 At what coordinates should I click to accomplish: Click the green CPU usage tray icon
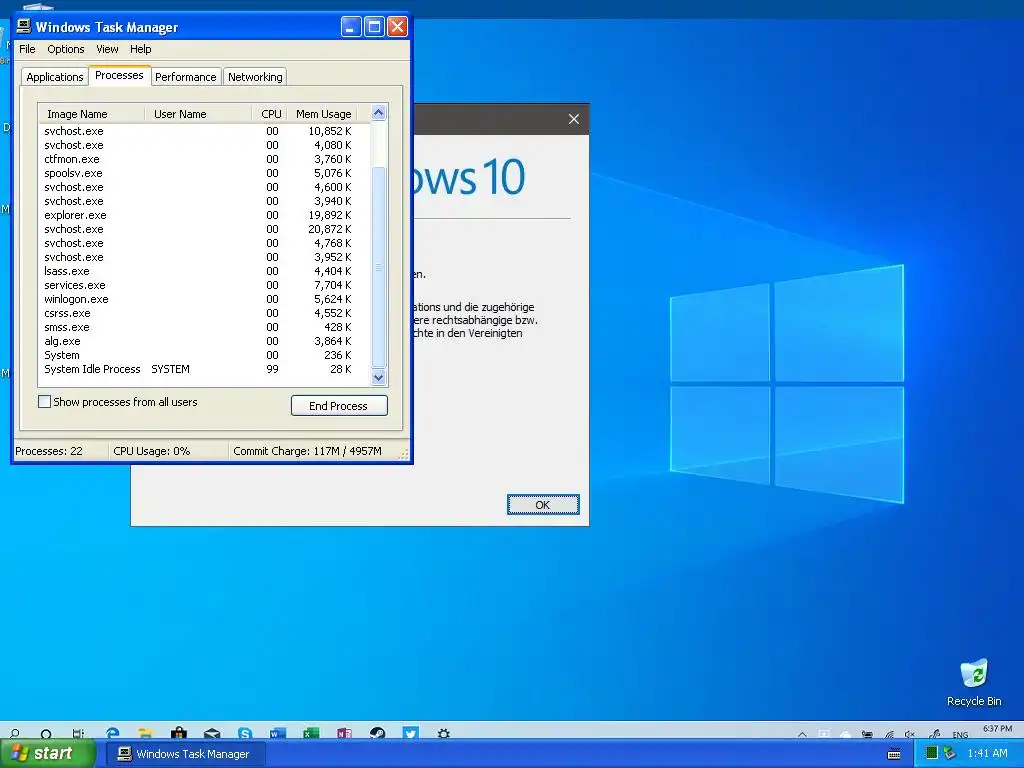[x=933, y=752]
